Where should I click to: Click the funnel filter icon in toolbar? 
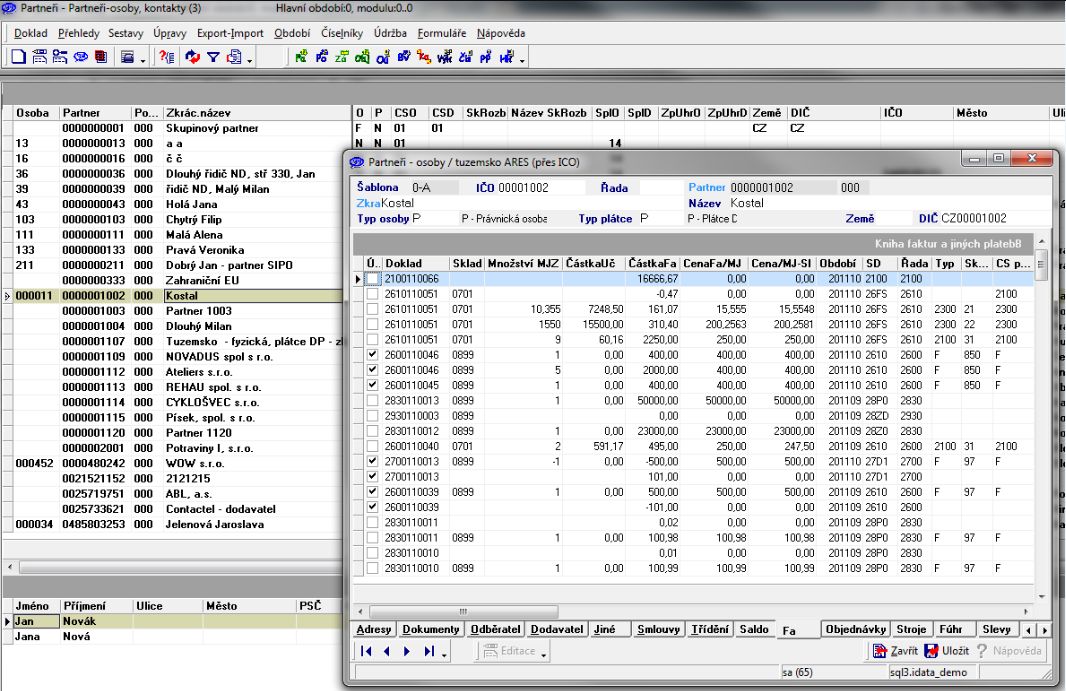tap(211, 59)
